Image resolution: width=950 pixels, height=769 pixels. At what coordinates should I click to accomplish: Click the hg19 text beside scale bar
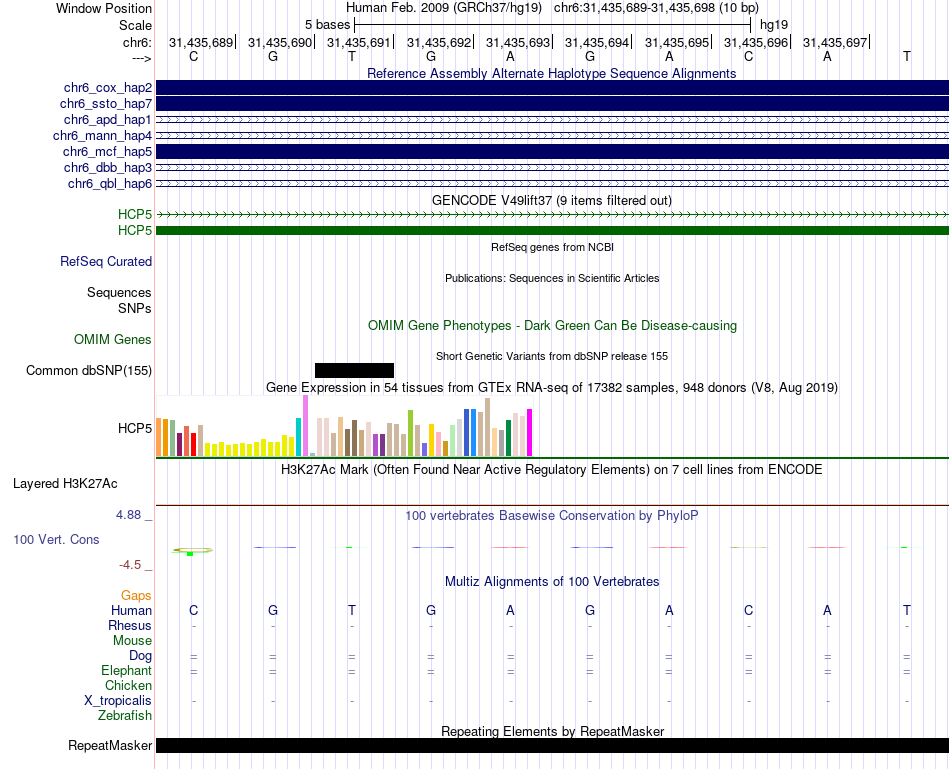(774, 25)
